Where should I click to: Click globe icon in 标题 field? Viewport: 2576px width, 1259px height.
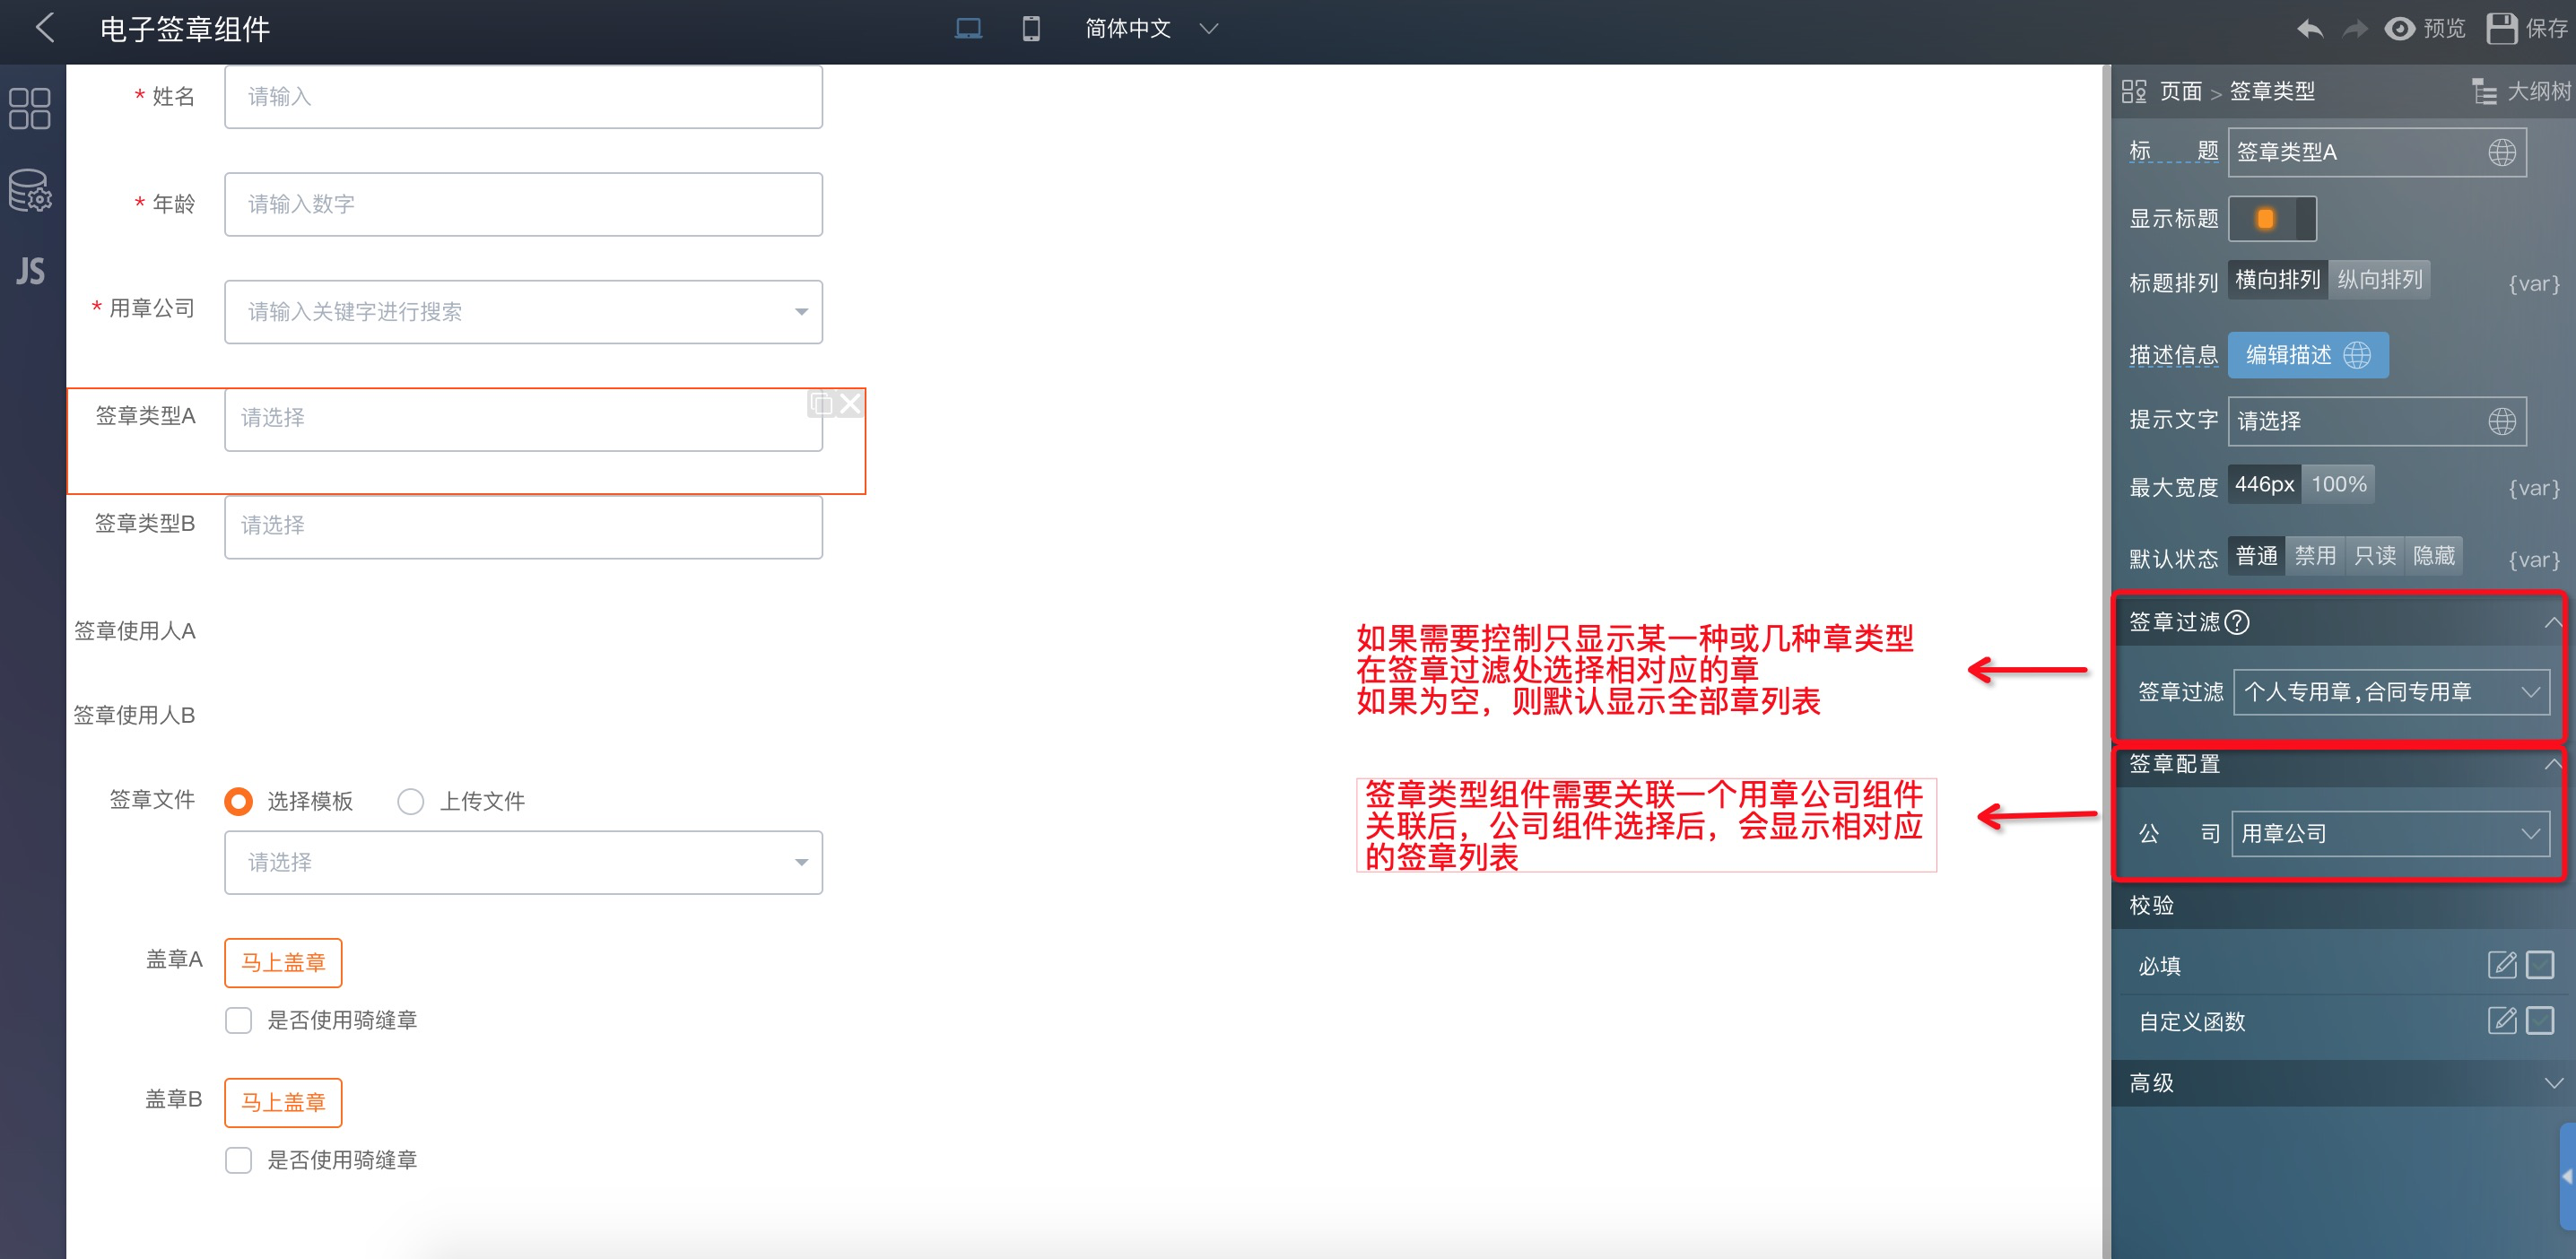click(2501, 152)
